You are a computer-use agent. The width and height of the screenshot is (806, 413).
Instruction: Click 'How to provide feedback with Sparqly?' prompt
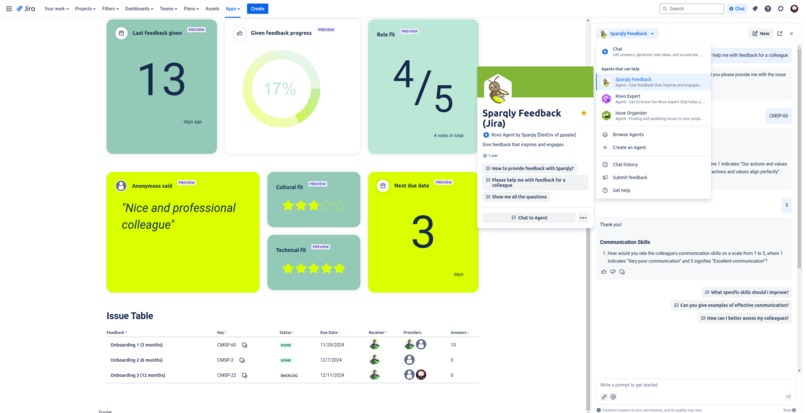tap(529, 168)
